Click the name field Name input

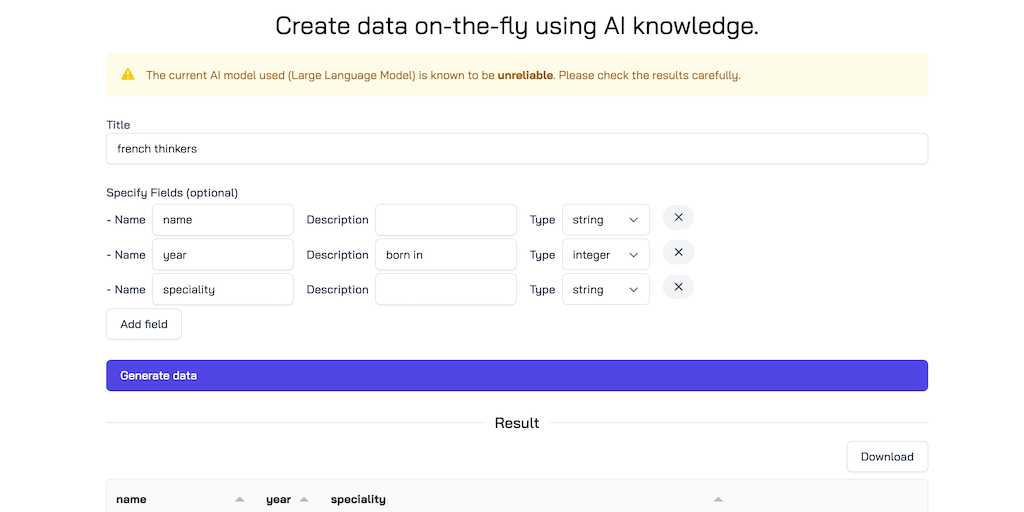pos(223,220)
